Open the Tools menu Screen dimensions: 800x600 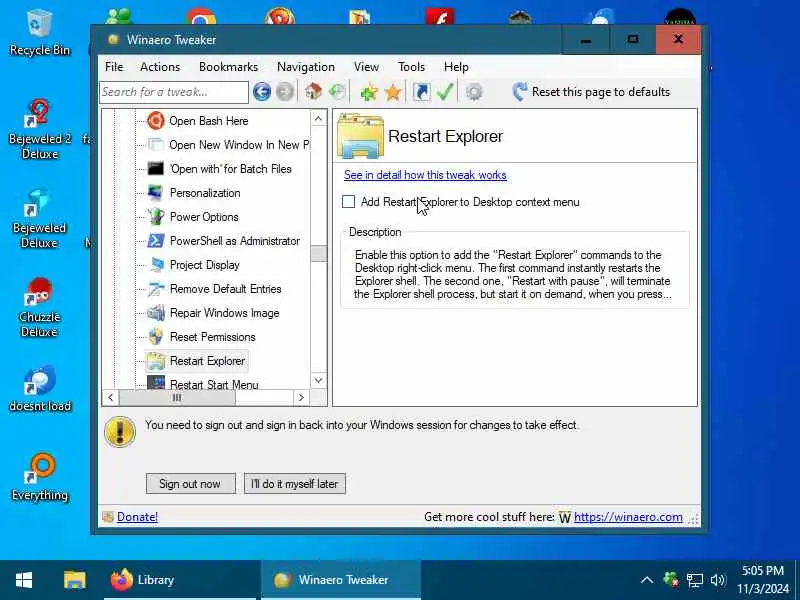411,67
